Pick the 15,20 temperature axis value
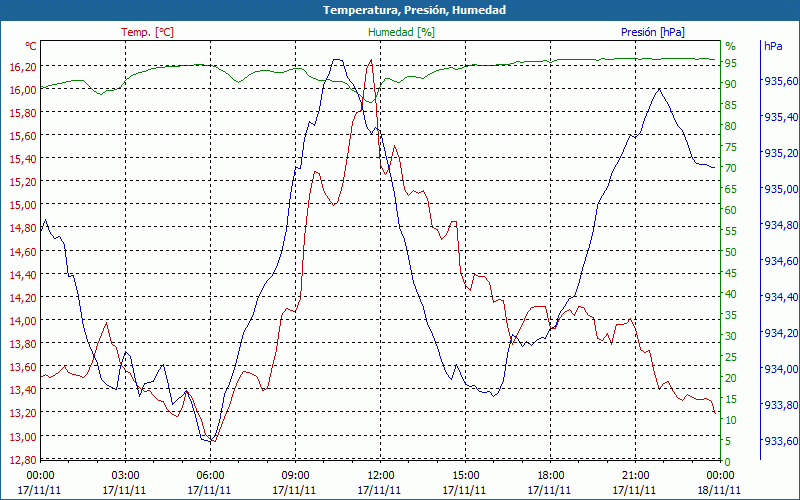 [23, 182]
